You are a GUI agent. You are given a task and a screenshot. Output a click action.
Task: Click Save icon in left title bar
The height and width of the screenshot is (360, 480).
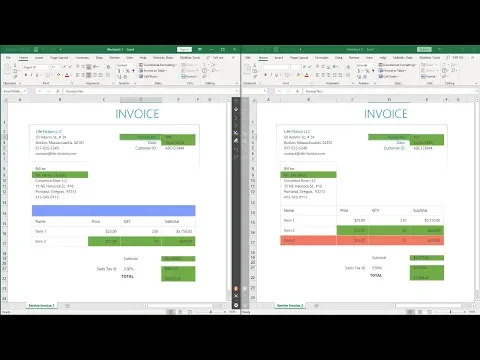pos(36,49)
